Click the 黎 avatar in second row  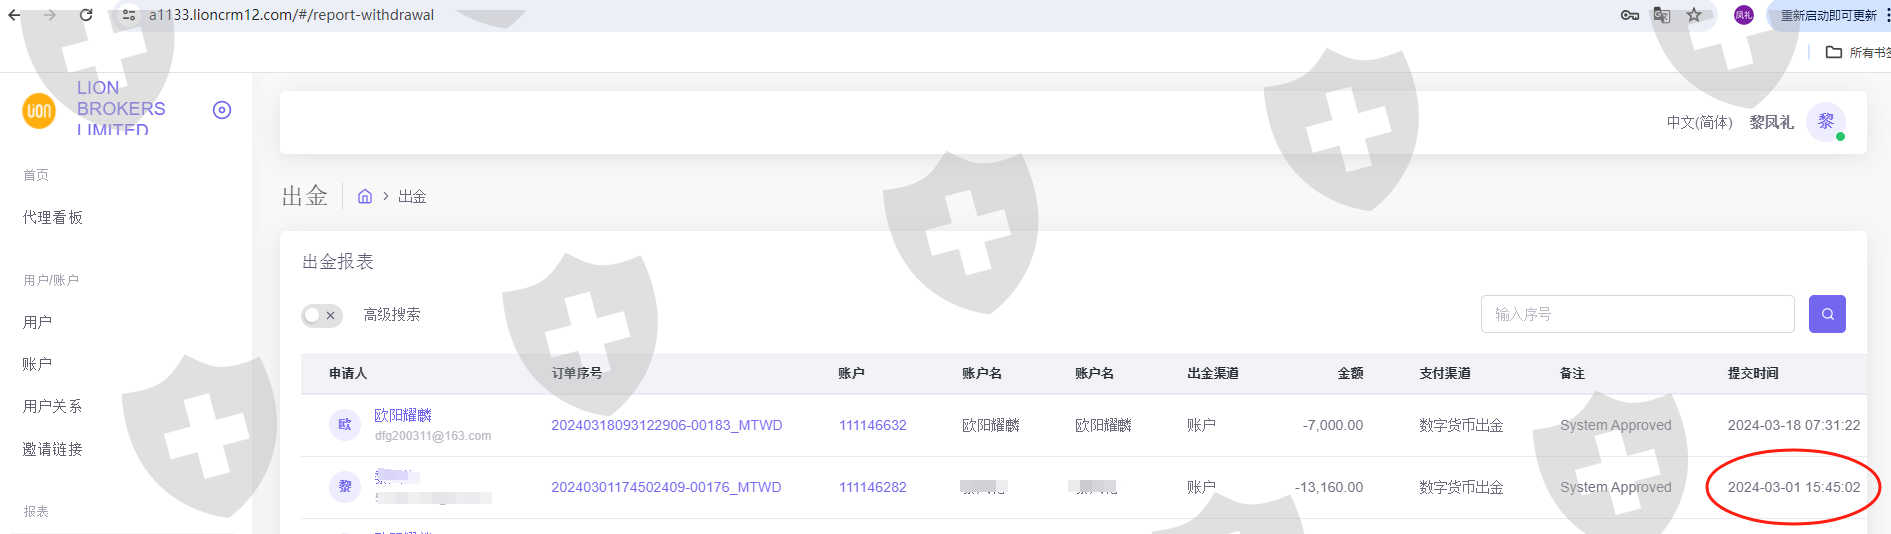(x=345, y=487)
